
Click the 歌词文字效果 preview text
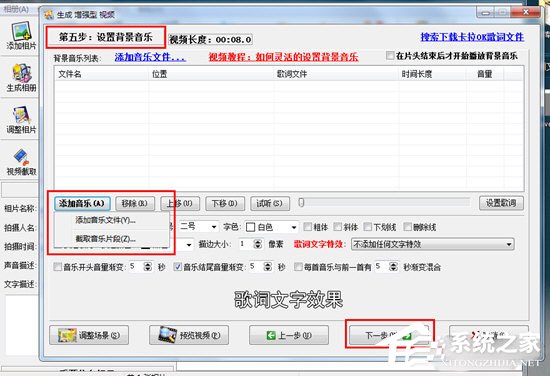pos(288,300)
